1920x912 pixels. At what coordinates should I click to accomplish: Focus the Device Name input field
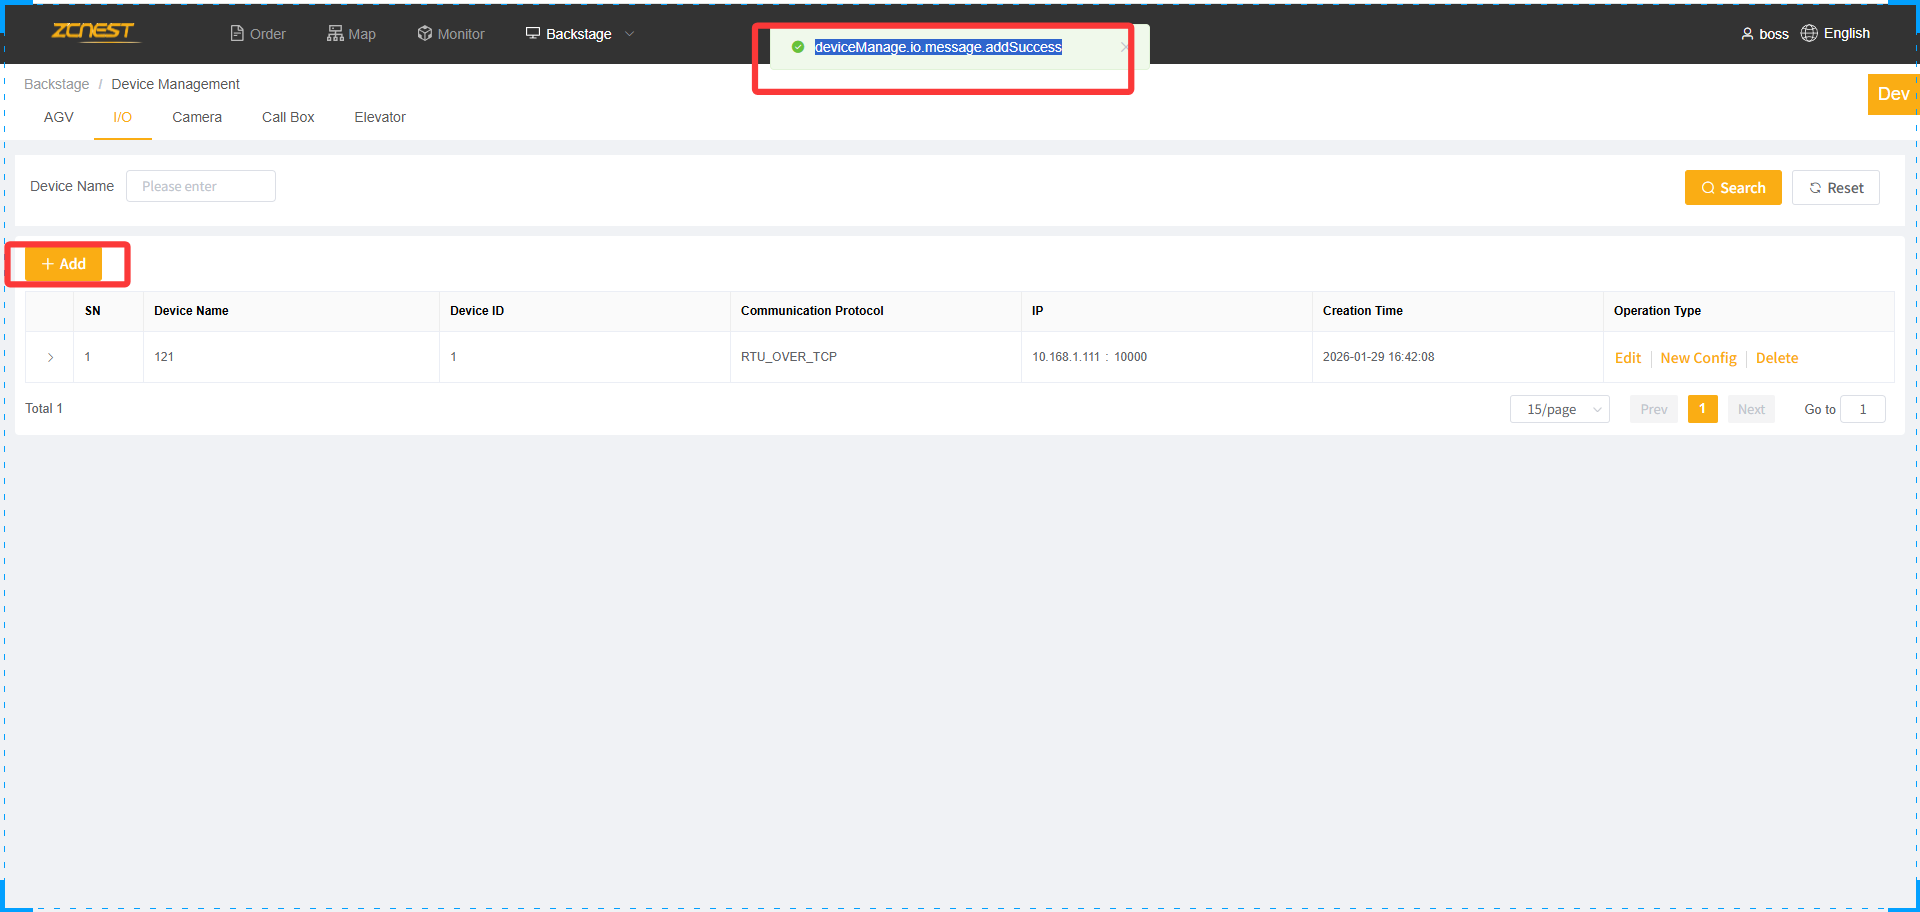click(x=201, y=186)
